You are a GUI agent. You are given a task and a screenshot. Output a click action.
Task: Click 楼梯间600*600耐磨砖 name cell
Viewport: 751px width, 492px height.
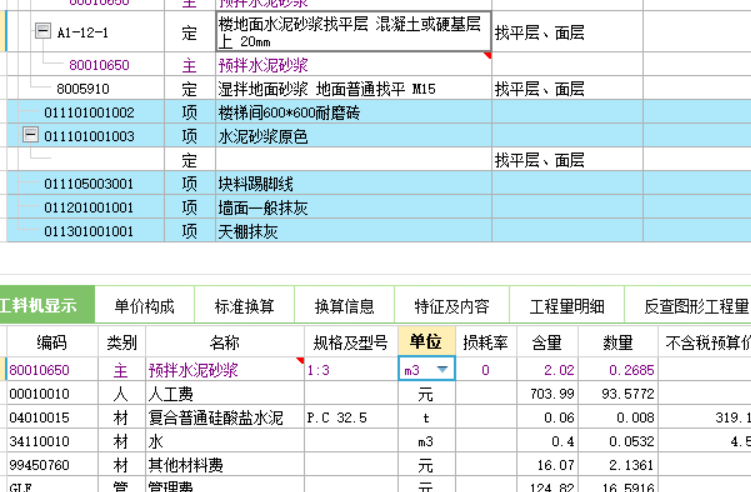point(353,112)
